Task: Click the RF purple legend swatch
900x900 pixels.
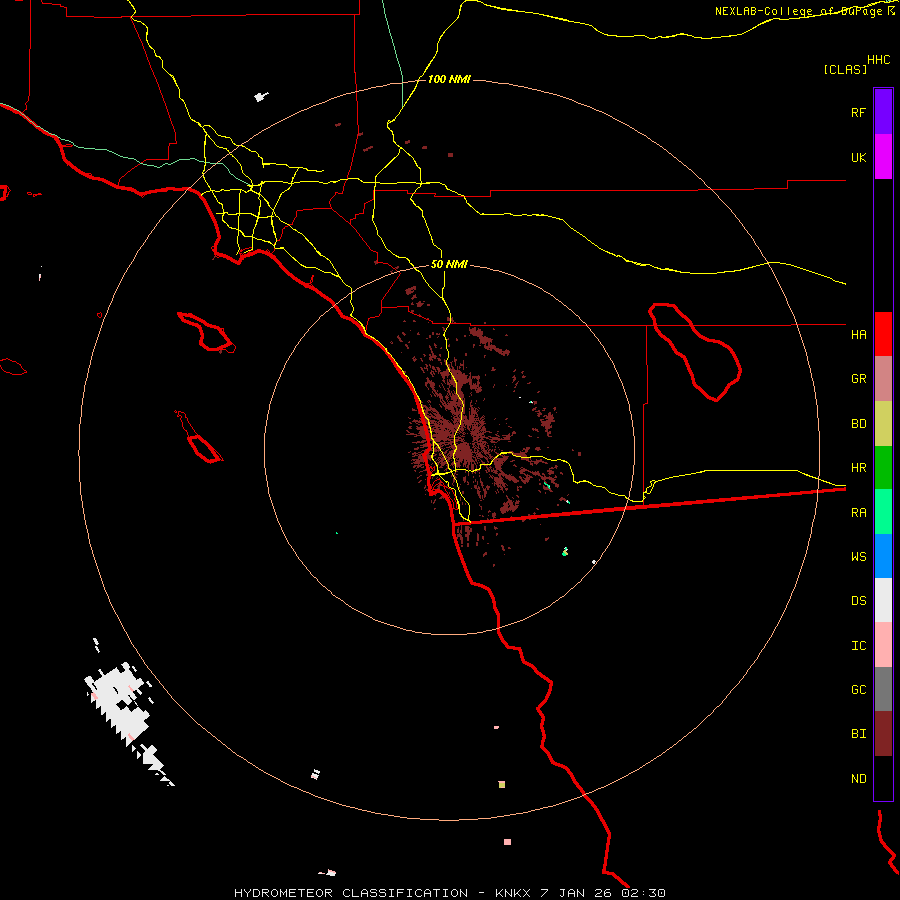Action: [x=883, y=112]
